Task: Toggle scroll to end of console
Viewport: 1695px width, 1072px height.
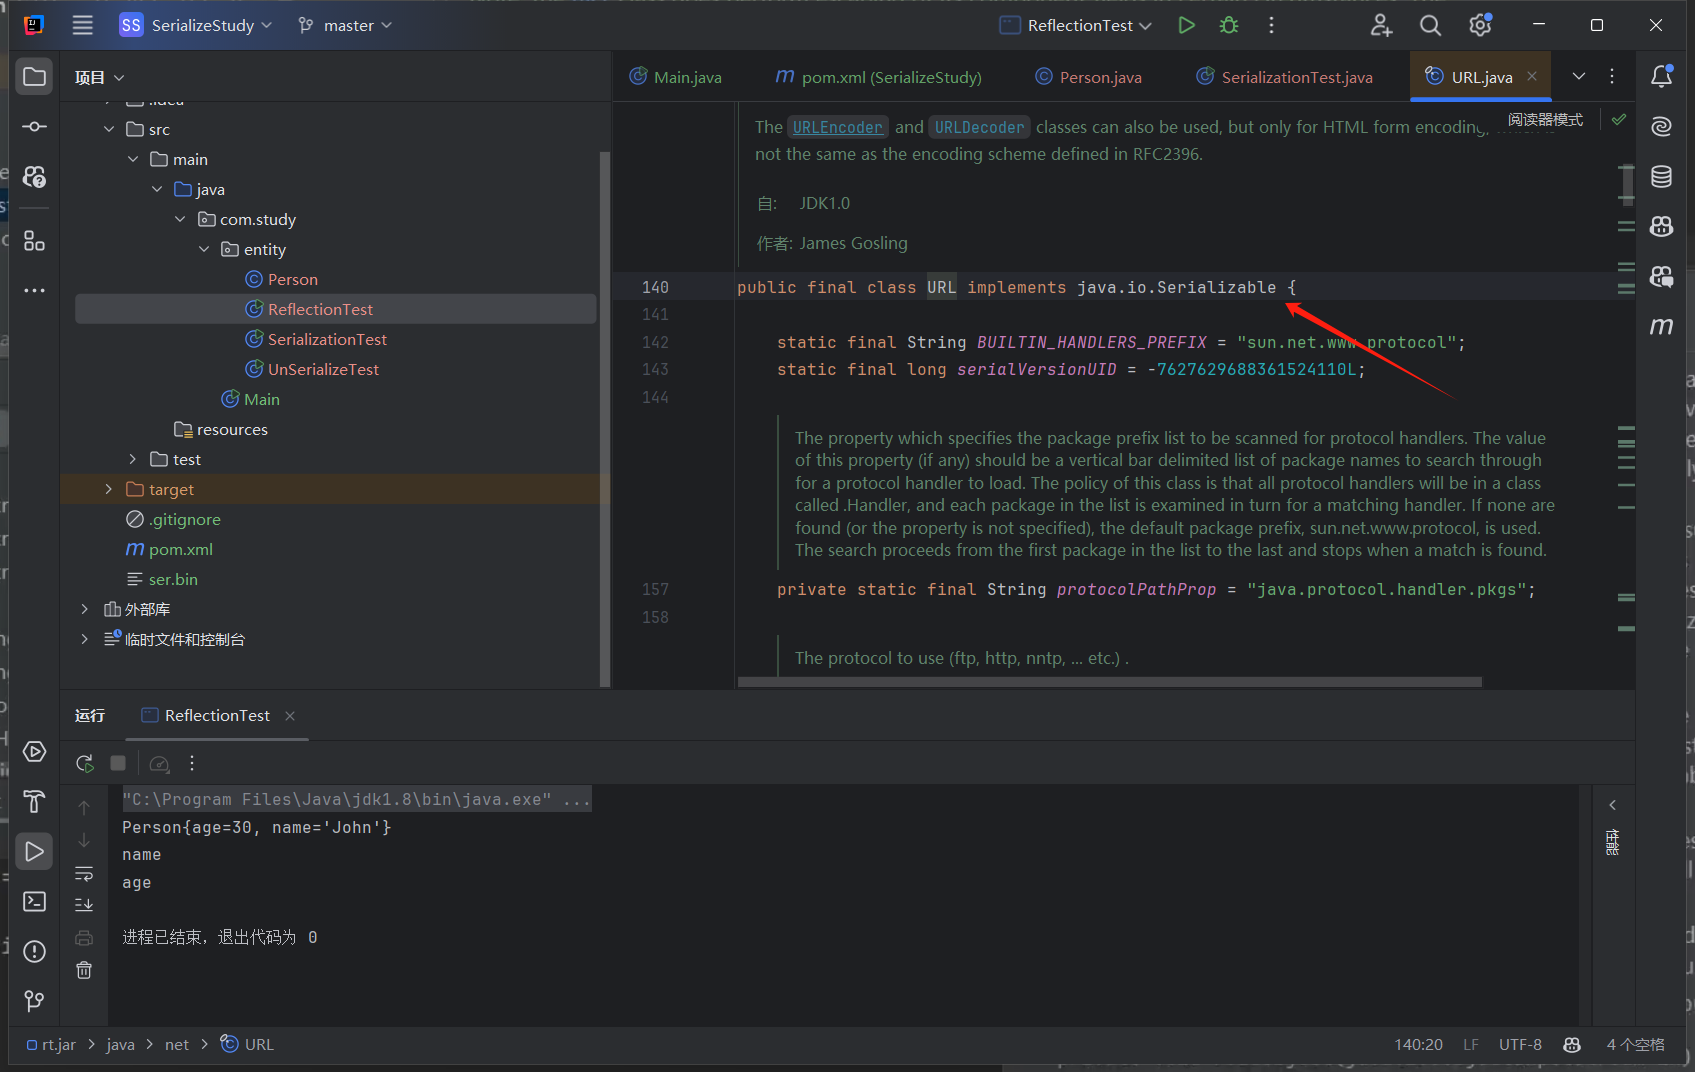Action: (84, 905)
